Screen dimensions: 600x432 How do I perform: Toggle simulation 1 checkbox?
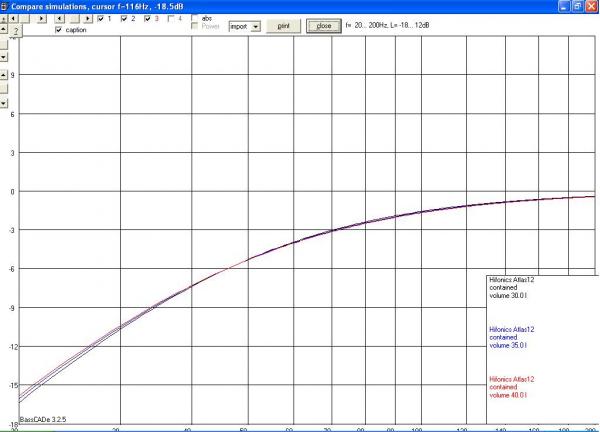[98, 19]
